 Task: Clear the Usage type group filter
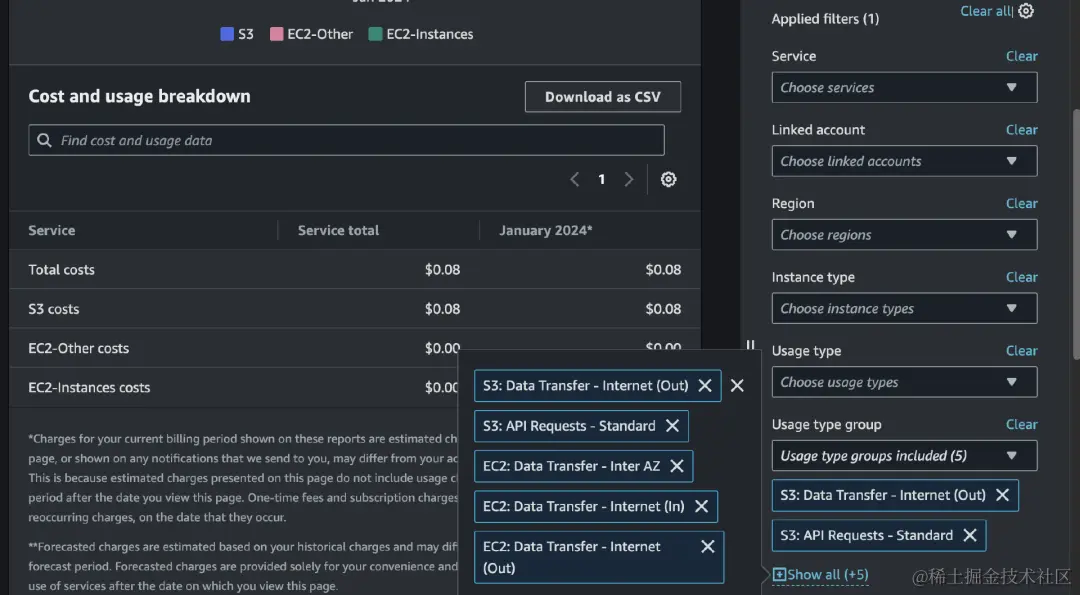1021,425
